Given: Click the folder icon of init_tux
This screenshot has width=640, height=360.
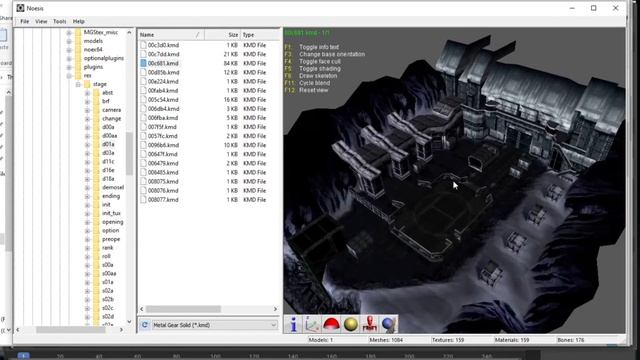Looking at the screenshot, I should click(96, 213).
